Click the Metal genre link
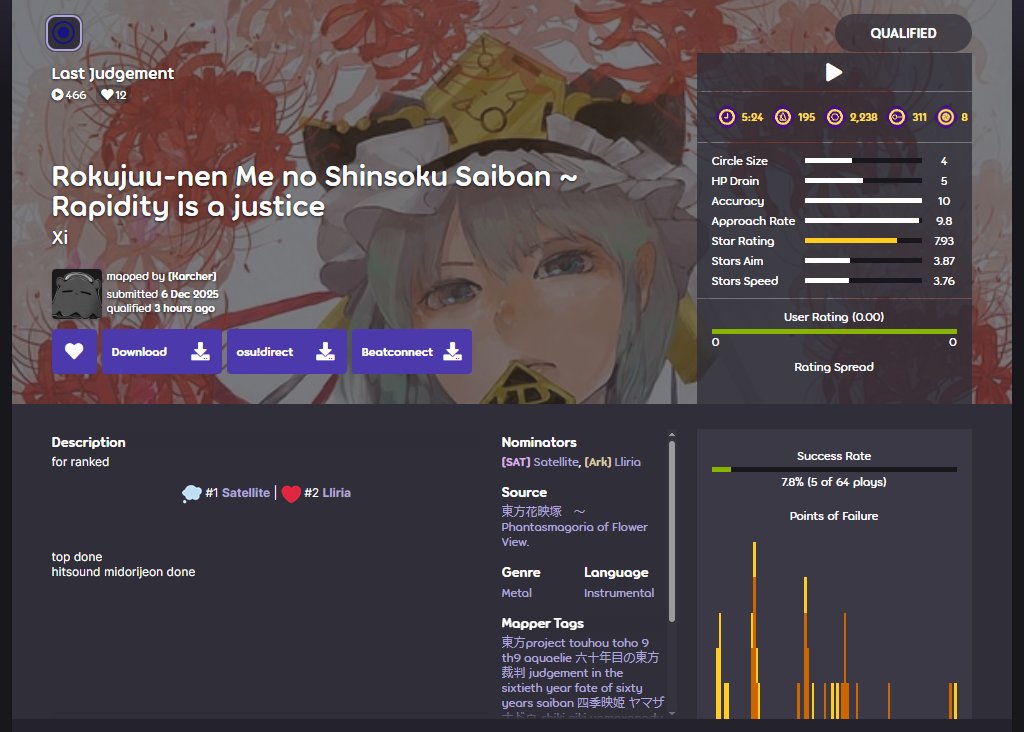 point(517,593)
